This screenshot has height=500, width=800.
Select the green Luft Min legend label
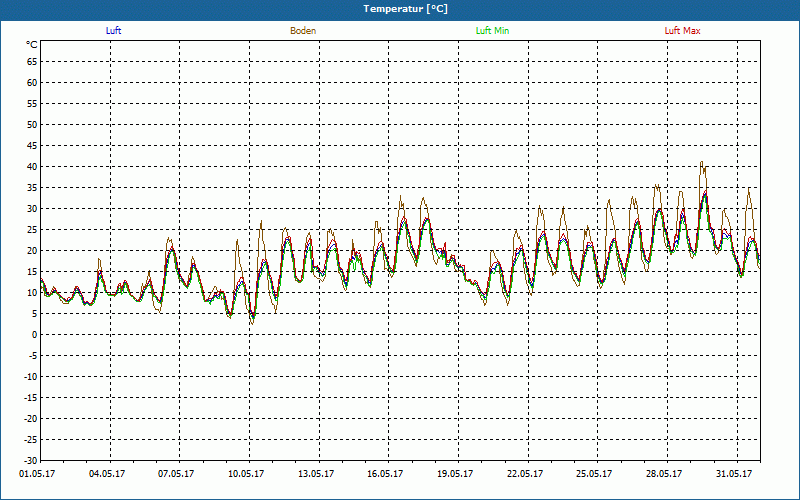pyautogui.click(x=492, y=31)
